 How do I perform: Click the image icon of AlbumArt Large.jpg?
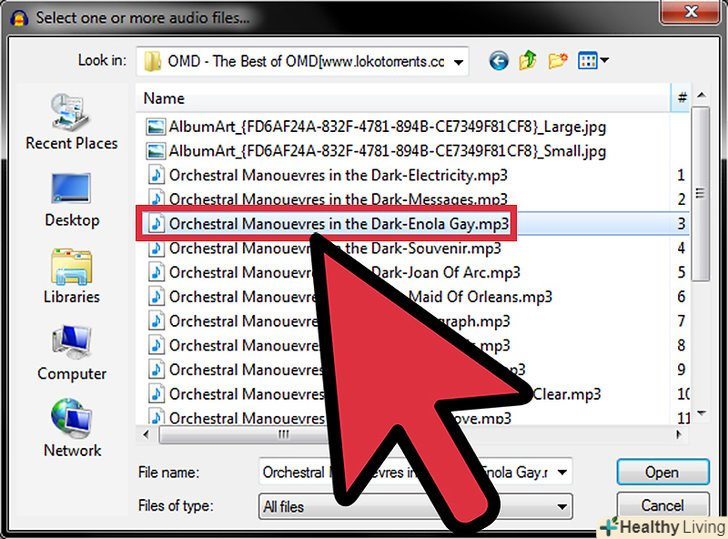click(x=156, y=127)
